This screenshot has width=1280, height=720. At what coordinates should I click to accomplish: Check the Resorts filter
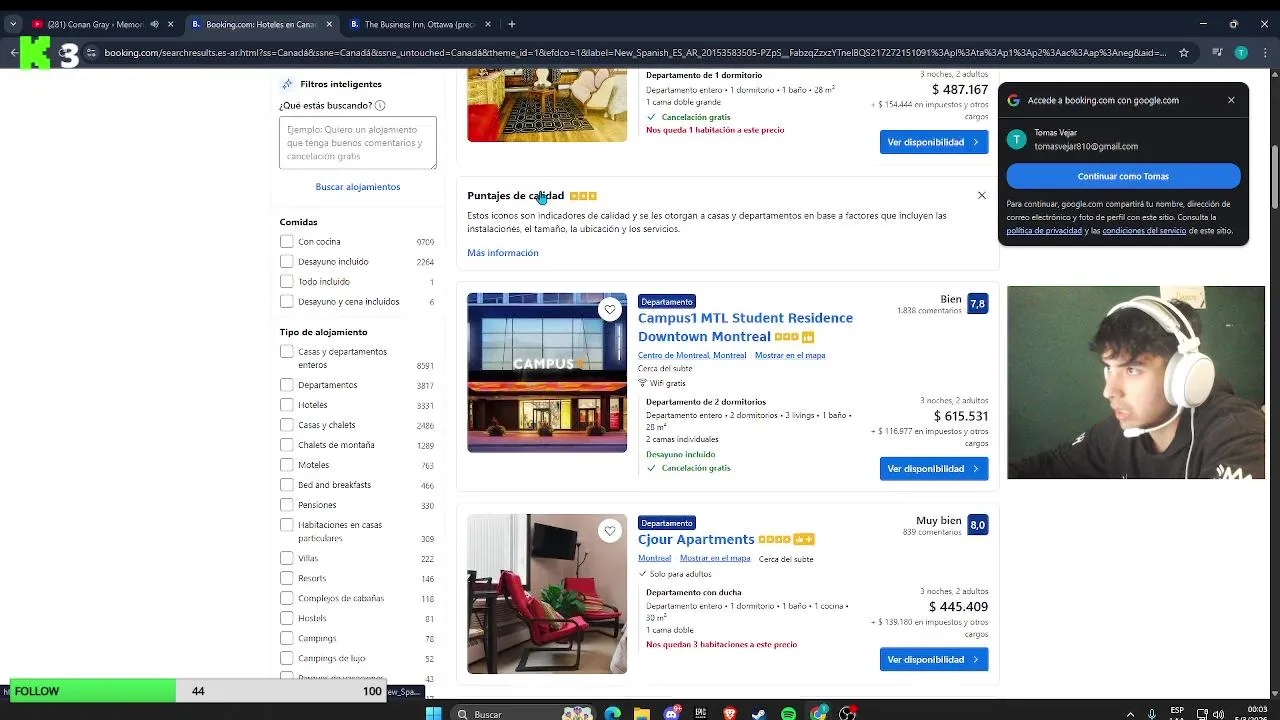click(287, 577)
